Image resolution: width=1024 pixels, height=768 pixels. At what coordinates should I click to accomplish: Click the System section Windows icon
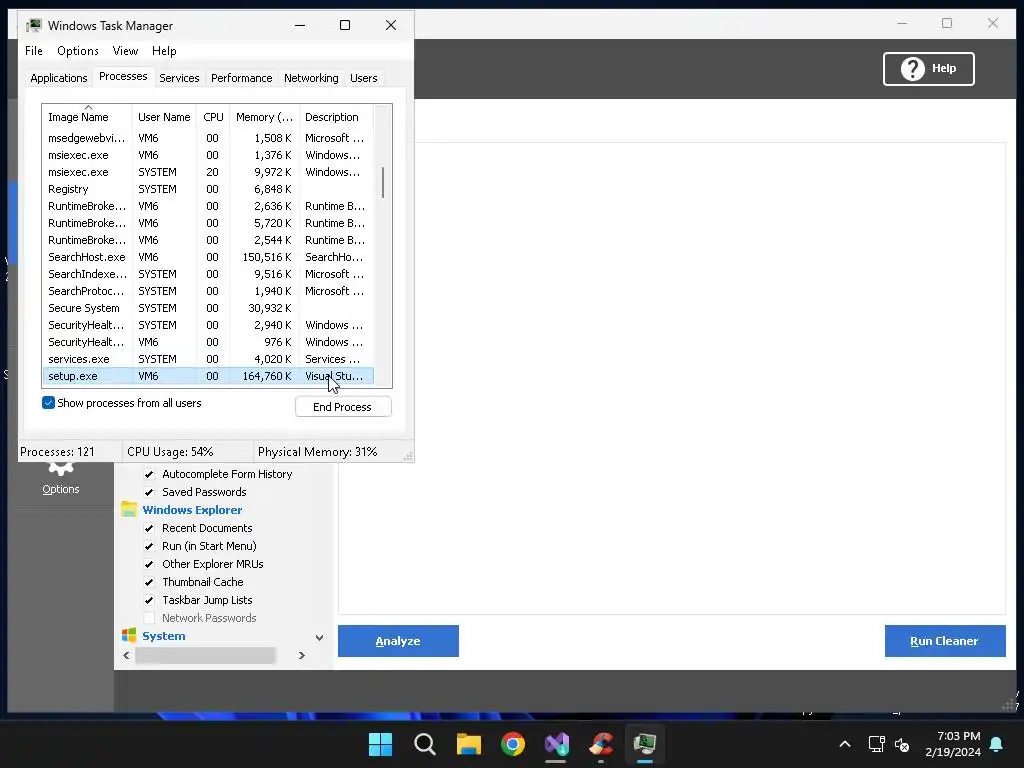click(129, 635)
